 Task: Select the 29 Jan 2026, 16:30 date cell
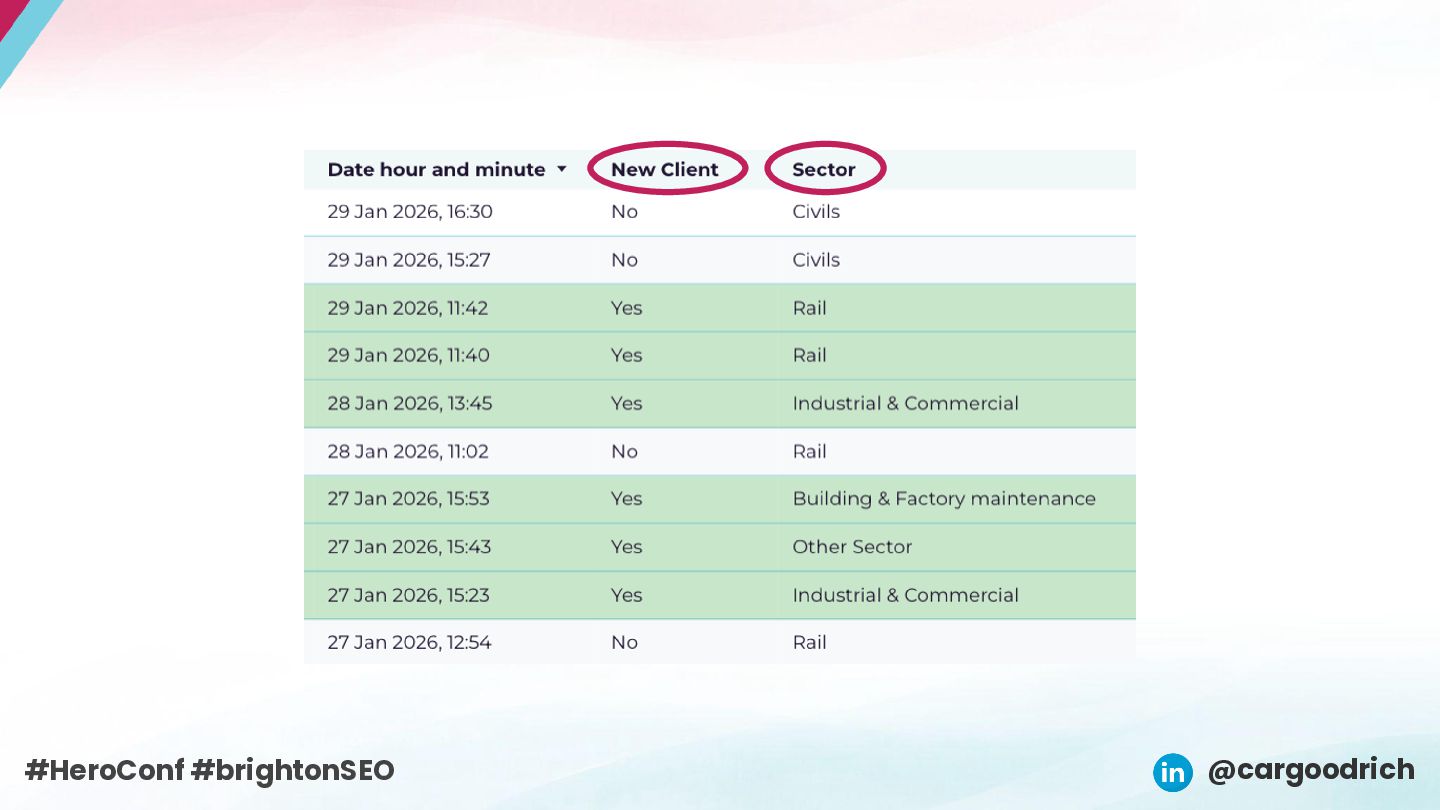410,212
